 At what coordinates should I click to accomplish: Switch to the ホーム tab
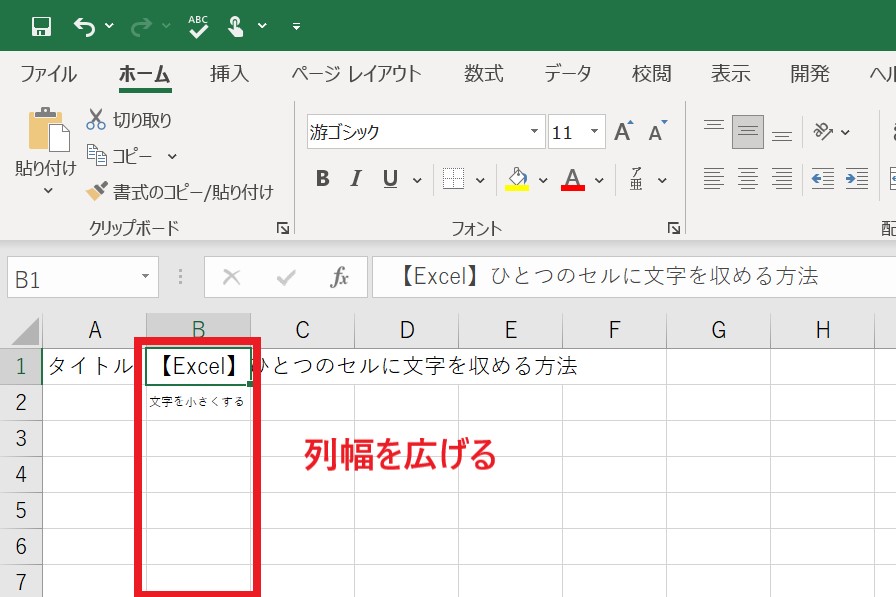[145, 74]
